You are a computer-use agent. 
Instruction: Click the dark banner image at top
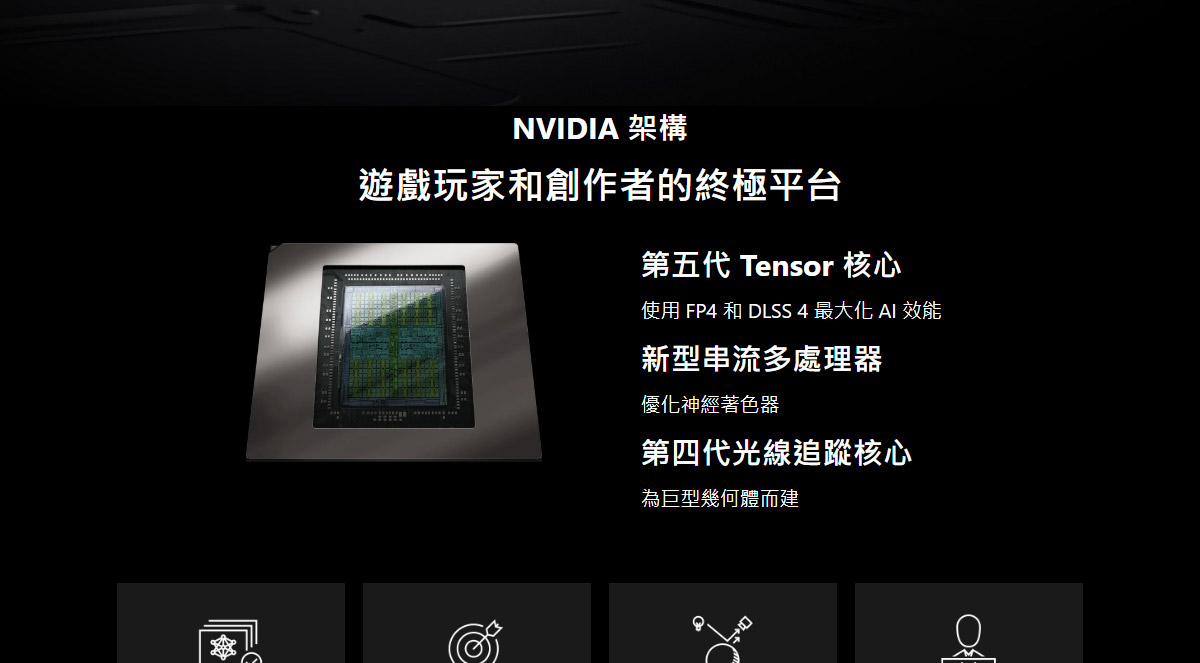pyautogui.click(x=600, y=52)
